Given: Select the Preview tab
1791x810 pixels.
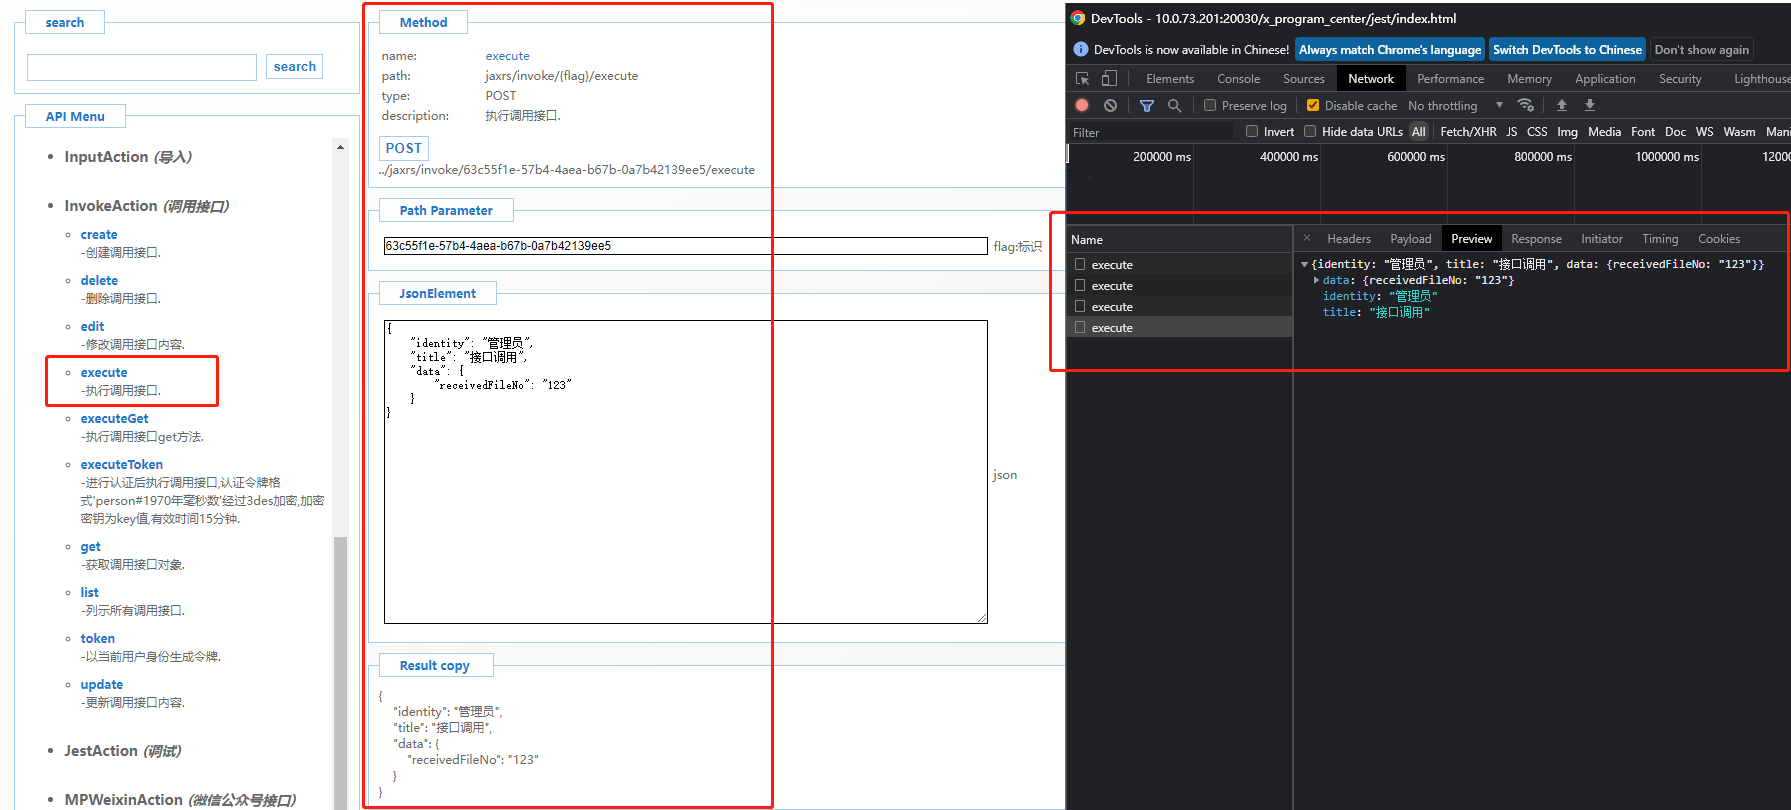Looking at the screenshot, I should (1471, 239).
